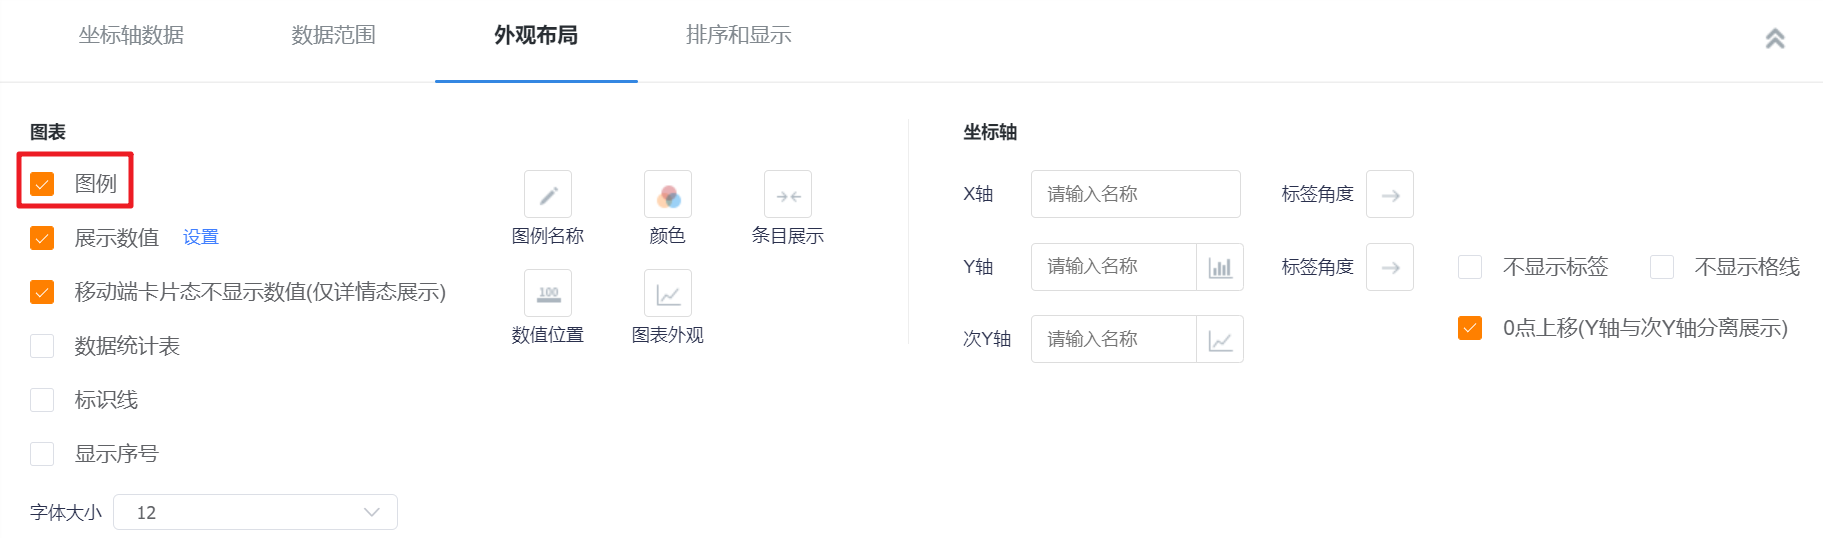Open the 数值位置 icon
Screen dimensions: 1823x538
point(548,293)
